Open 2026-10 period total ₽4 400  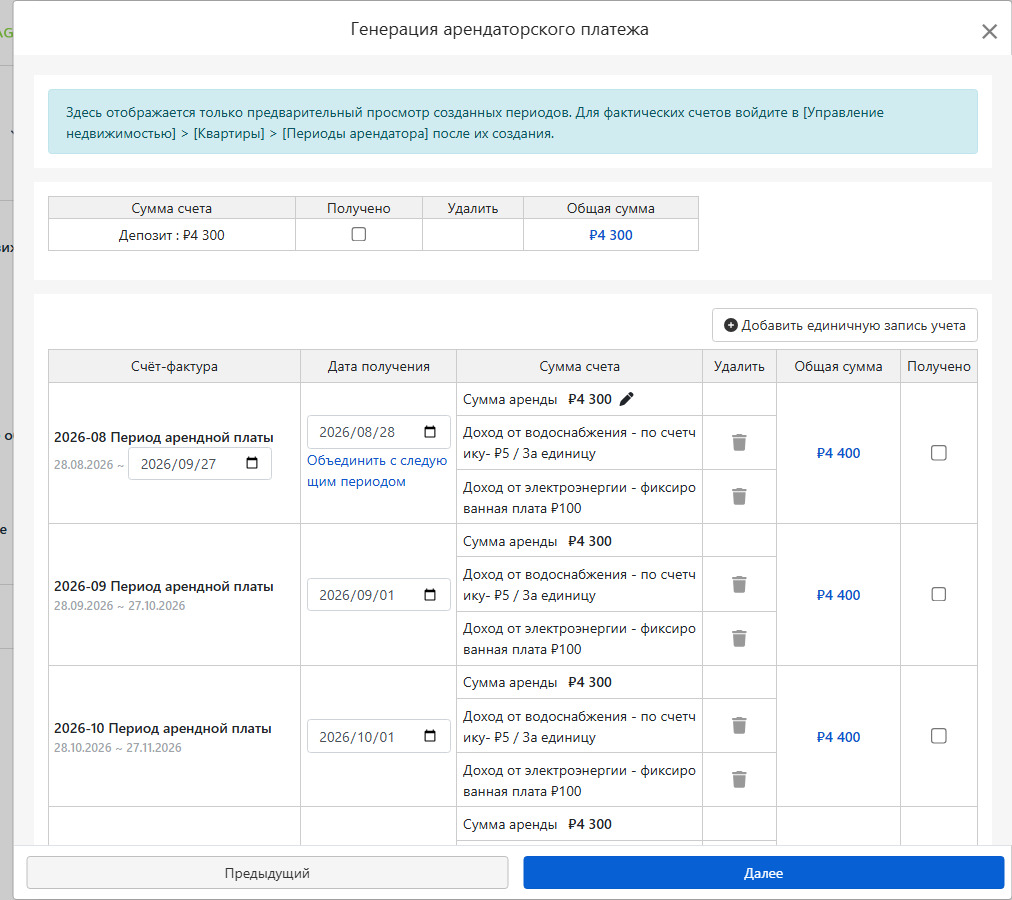(x=838, y=737)
